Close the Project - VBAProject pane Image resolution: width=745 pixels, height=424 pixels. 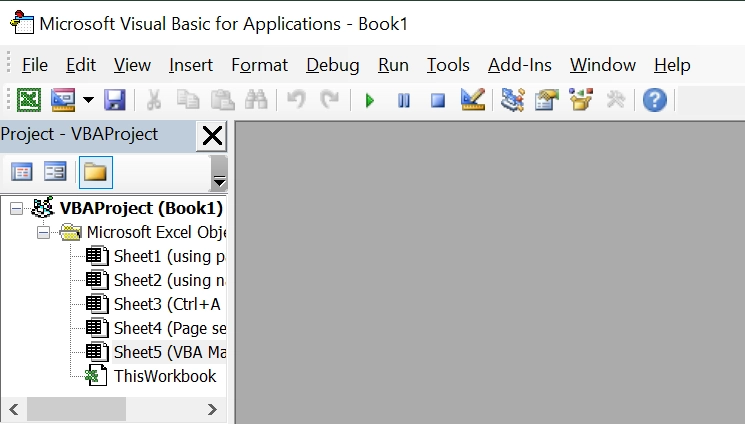(212, 136)
